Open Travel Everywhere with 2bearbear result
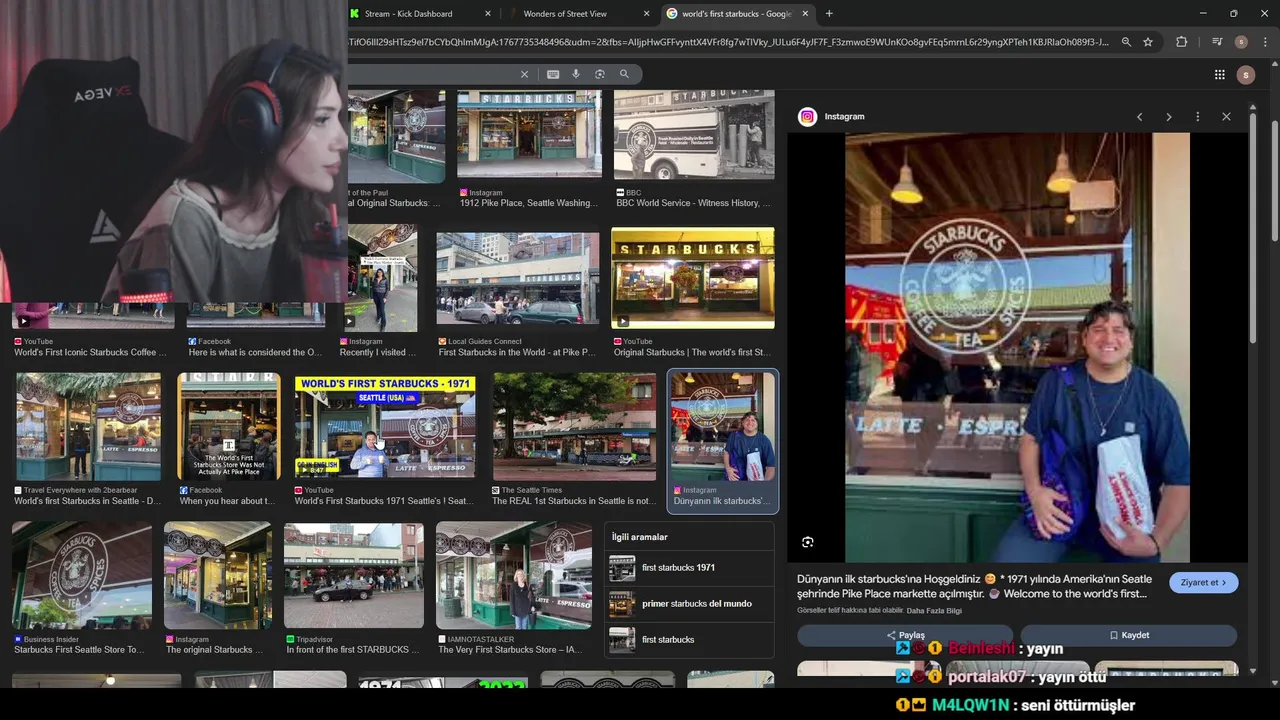Image resolution: width=1280 pixels, height=720 pixels. coord(88,441)
